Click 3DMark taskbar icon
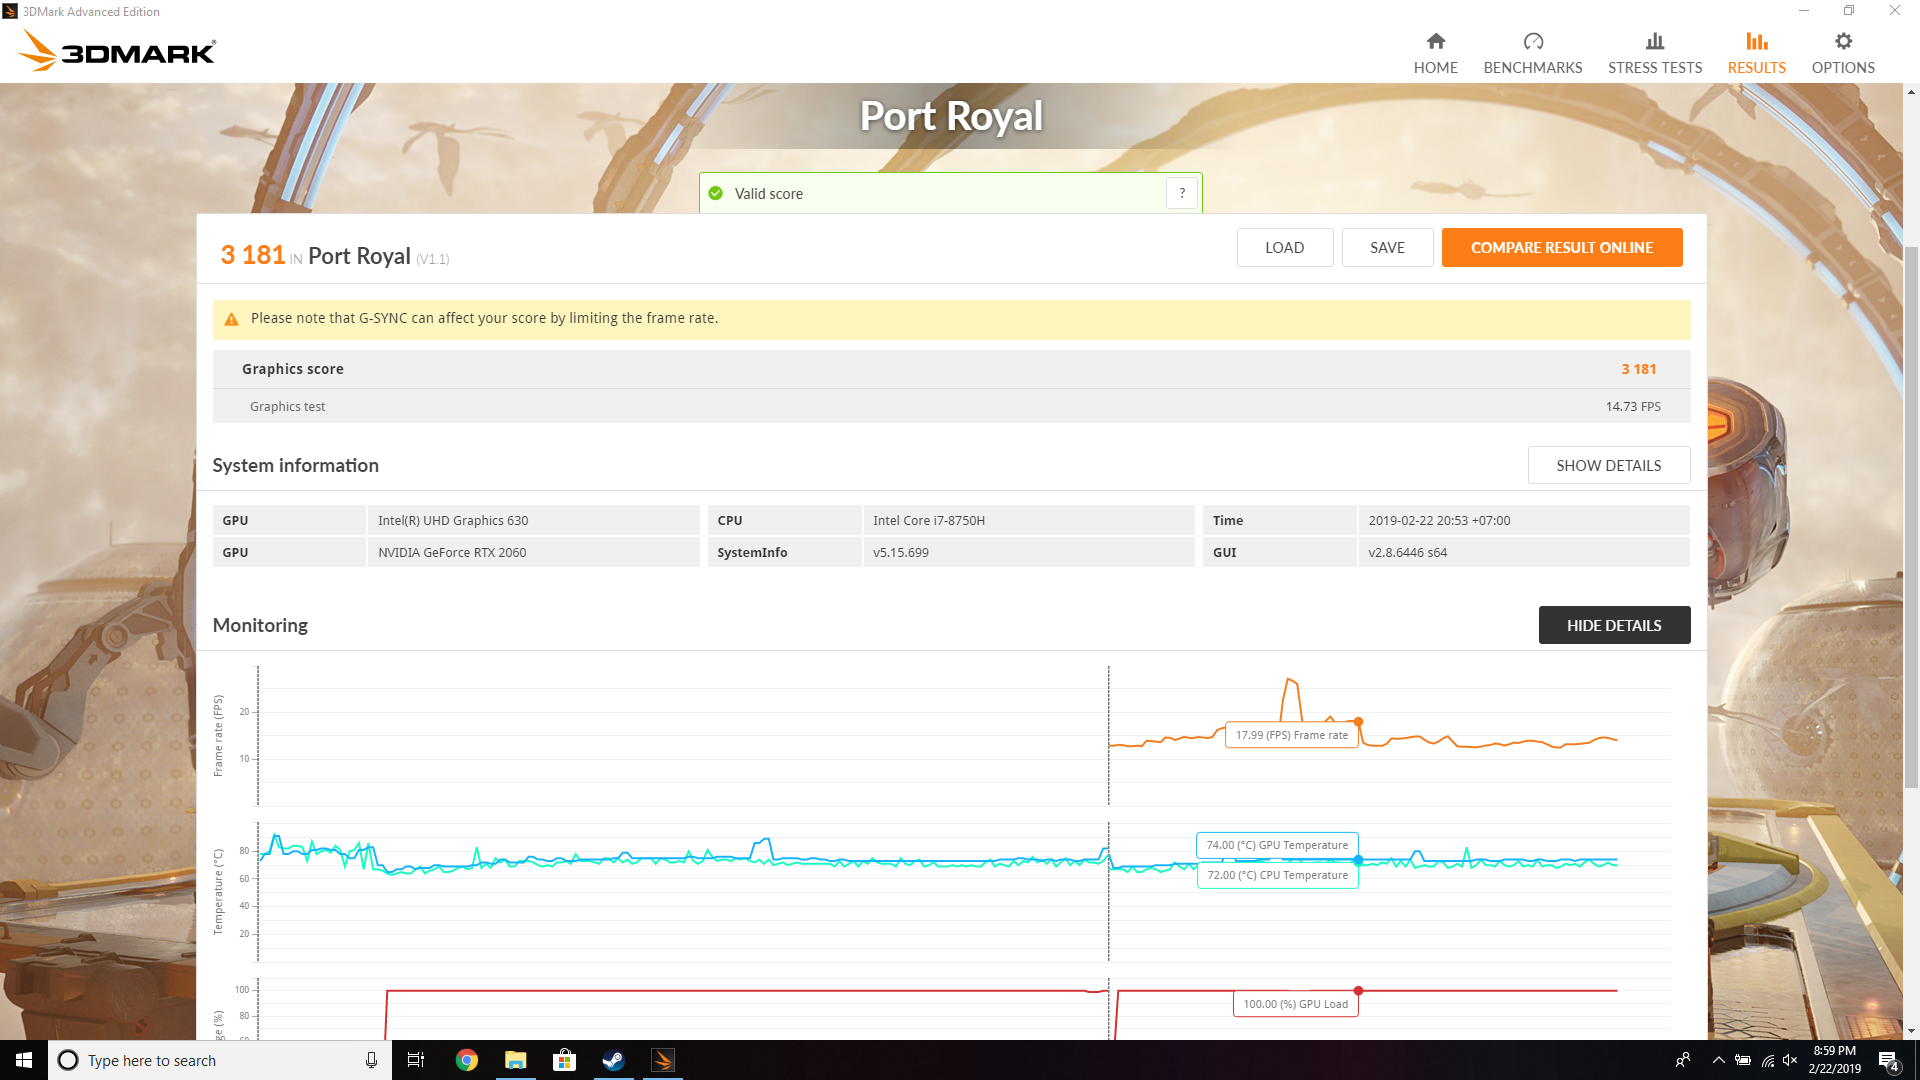This screenshot has width=1920, height=1080. coord(662,1060)
